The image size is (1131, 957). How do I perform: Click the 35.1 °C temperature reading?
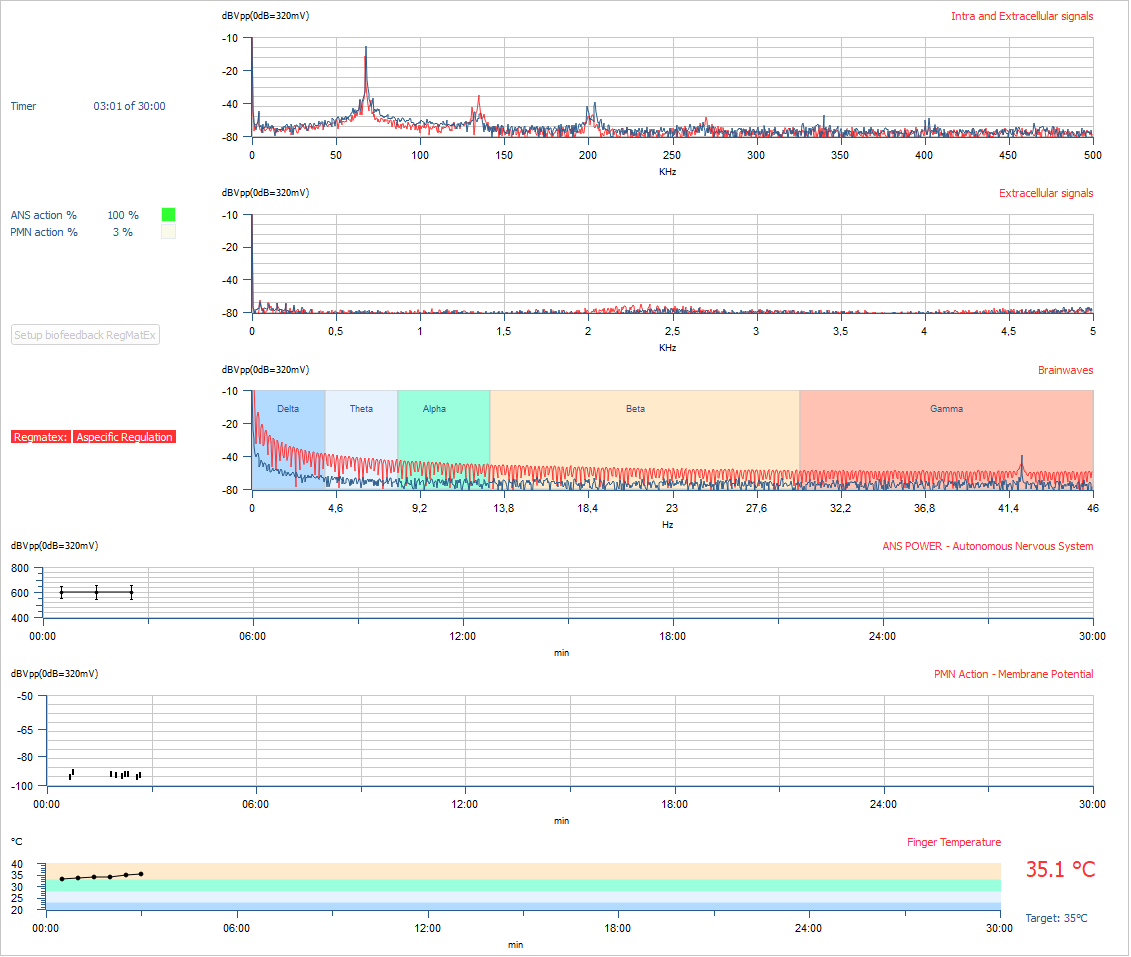[1060, 870]
